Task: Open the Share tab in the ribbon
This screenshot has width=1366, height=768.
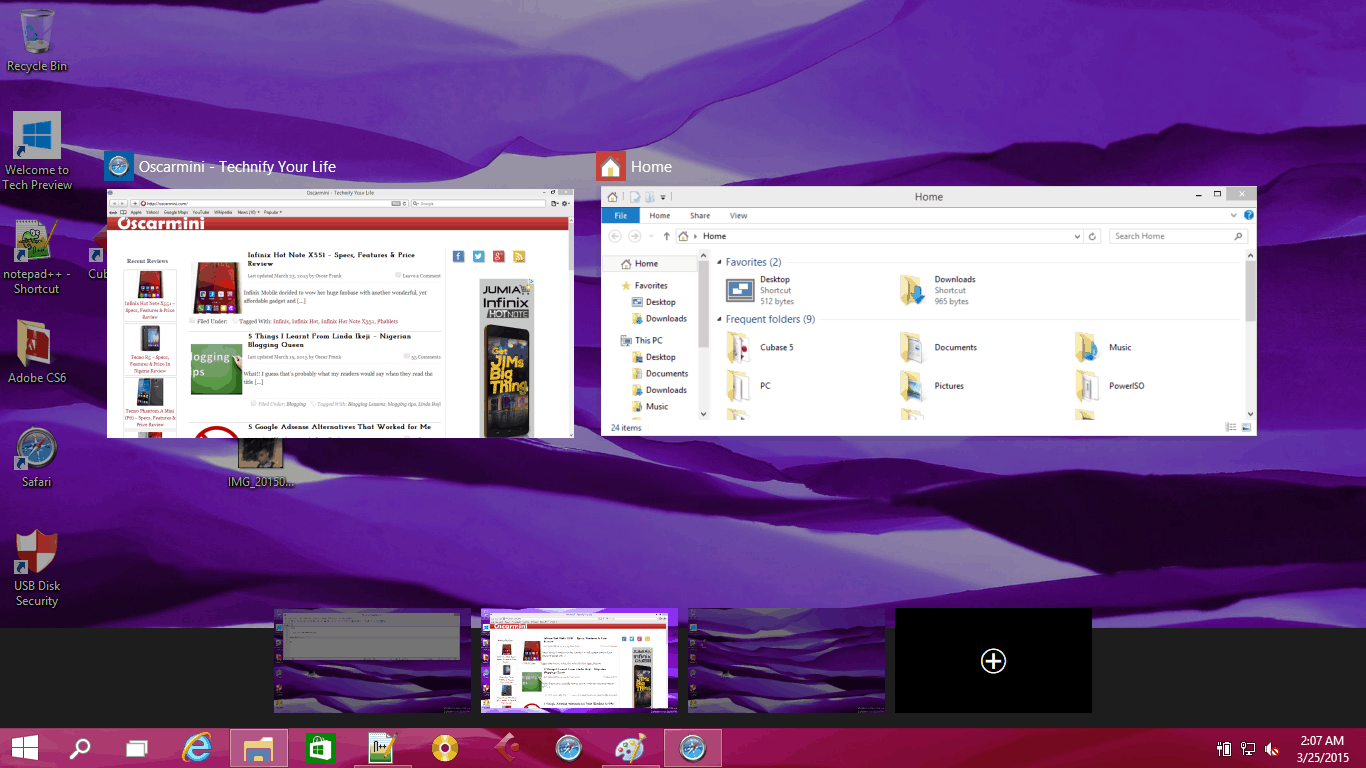Action: click(x=700, y=215)
